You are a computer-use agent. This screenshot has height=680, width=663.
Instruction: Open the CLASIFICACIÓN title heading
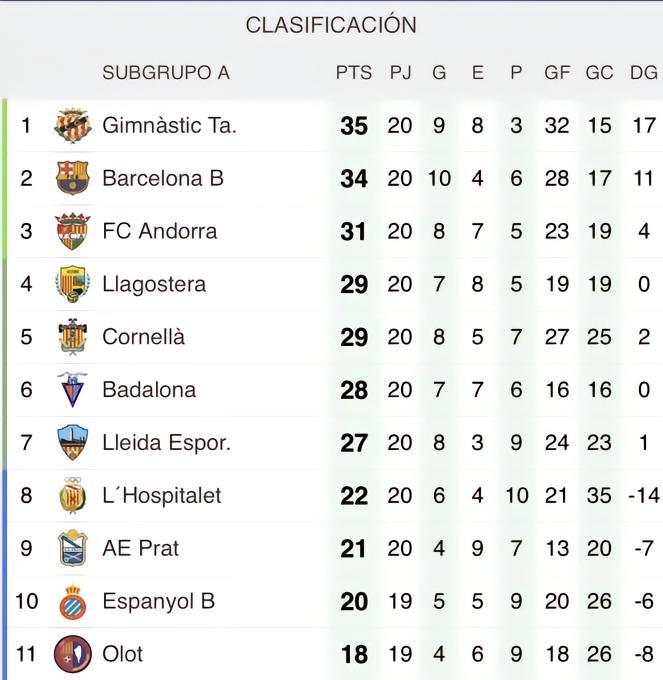coord(331,25)
